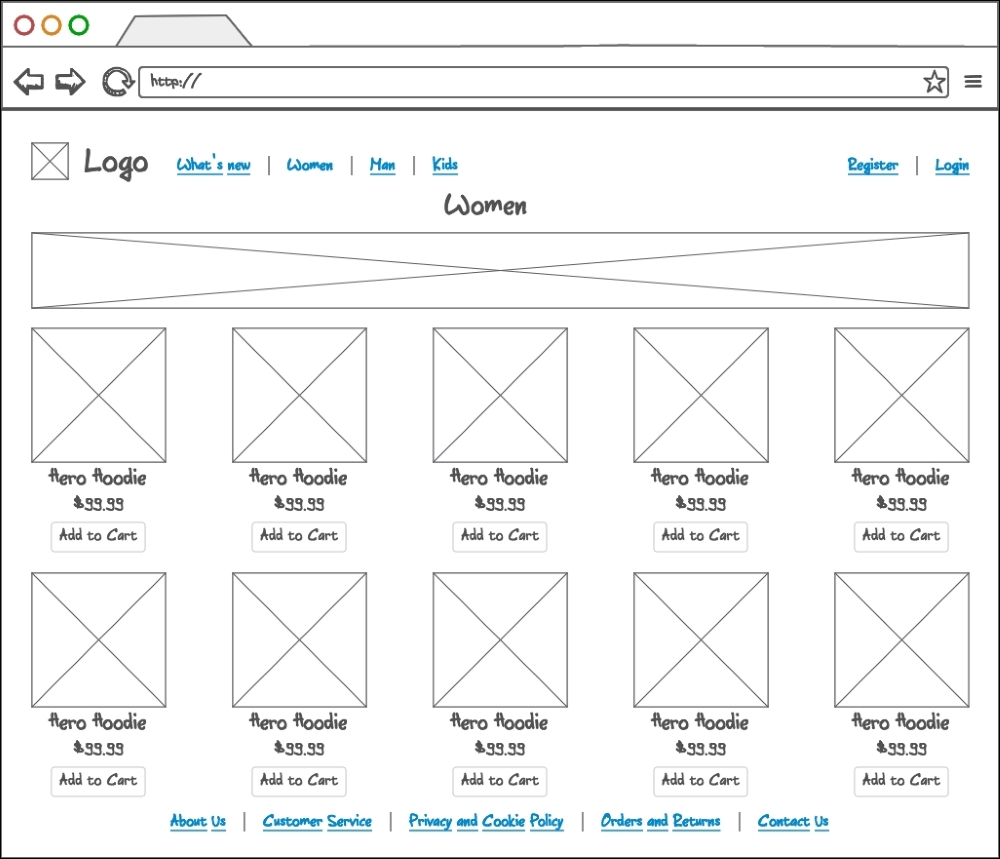Viewport: 1000px width, 859px height.
Task: View the Privacy and Cookie Policy page
Action: [485, 821]
